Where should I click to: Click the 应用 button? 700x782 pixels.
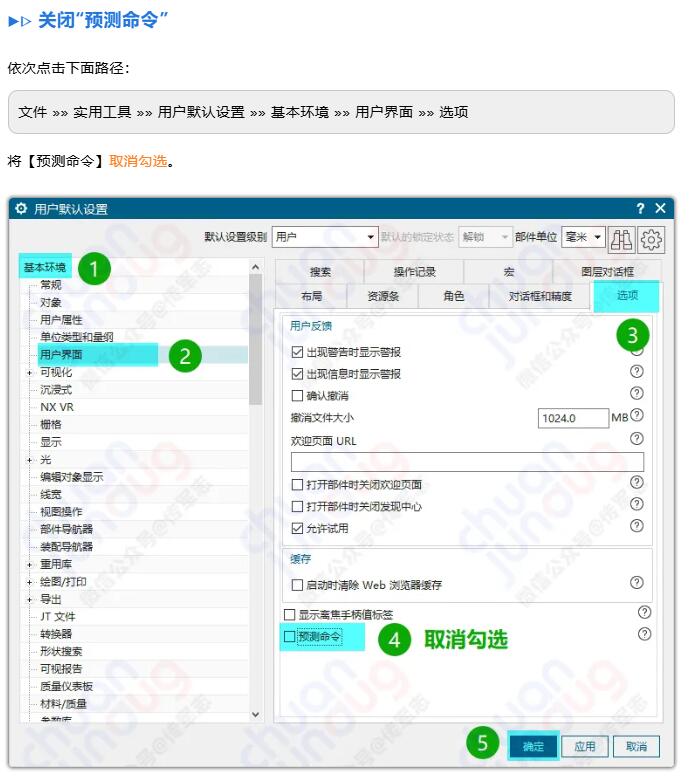pos(585,747)
